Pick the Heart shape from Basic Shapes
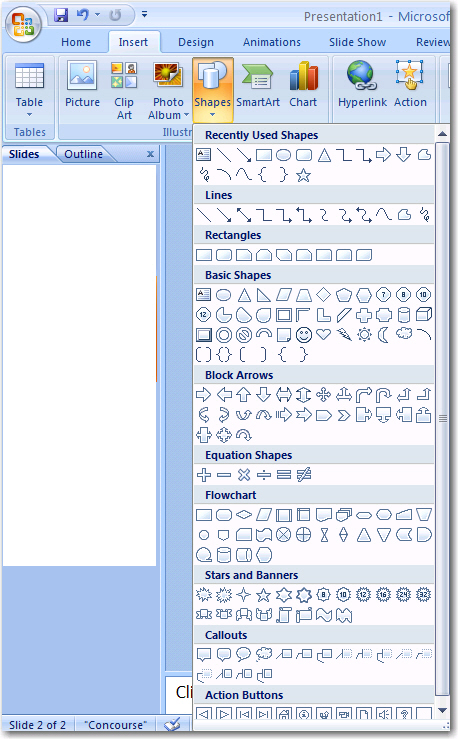This screenshot has height=739, width=458. [x=323, y=335]
